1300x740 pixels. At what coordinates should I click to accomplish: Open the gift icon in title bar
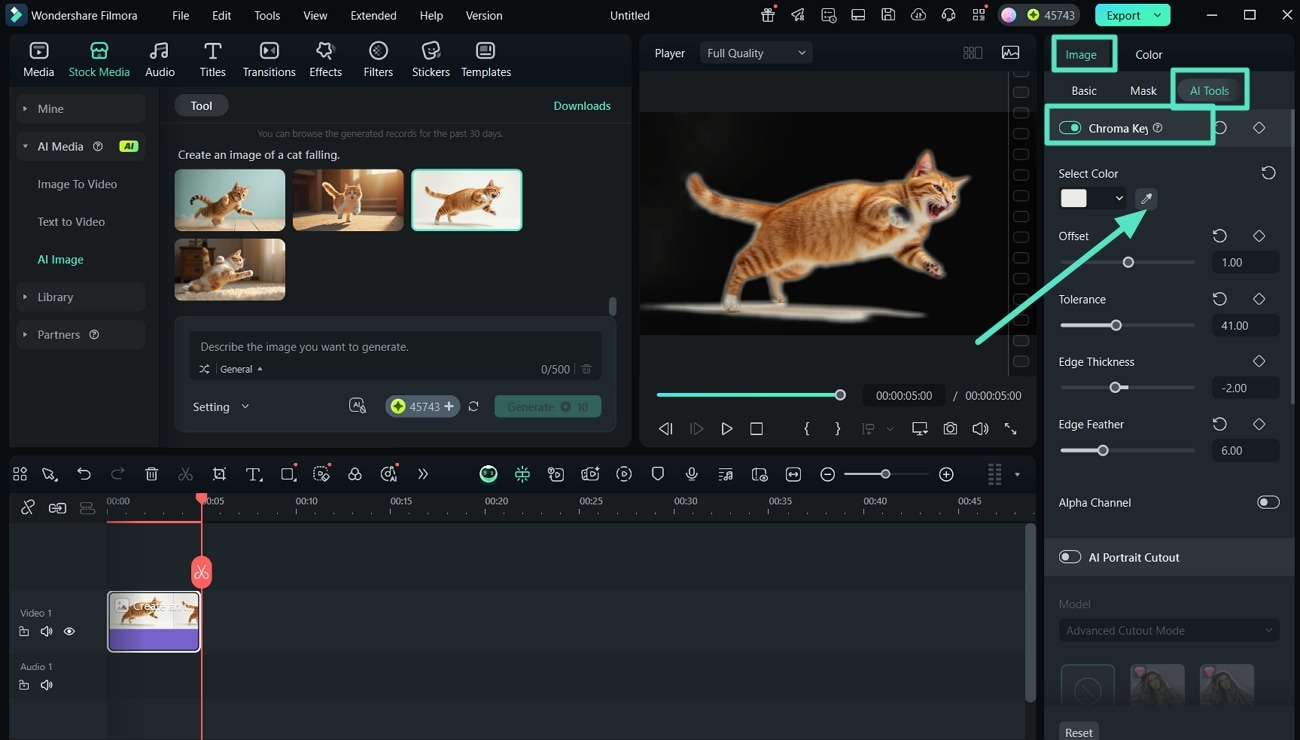point(768,15)
